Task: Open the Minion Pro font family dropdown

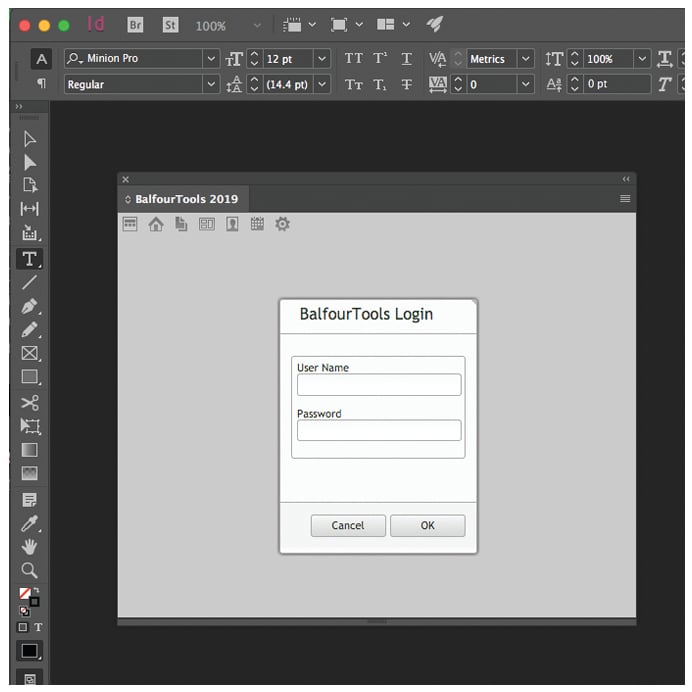Action: [211, 59]
